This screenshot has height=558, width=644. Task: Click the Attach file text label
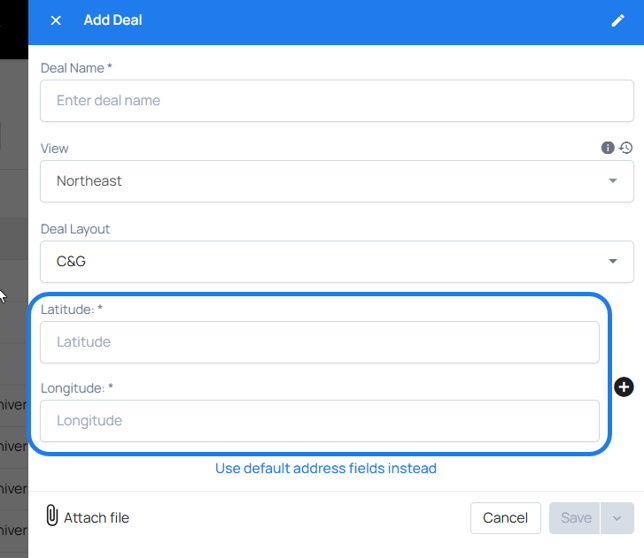[96, 518]
